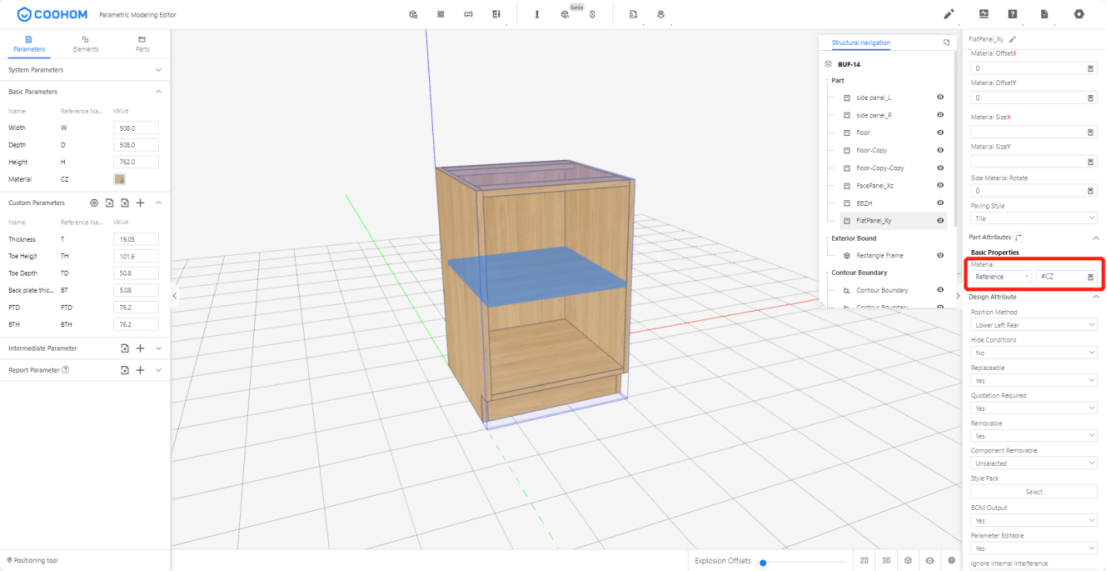Click the Material CZ color swatch
1107x571 pixels.
120,179
